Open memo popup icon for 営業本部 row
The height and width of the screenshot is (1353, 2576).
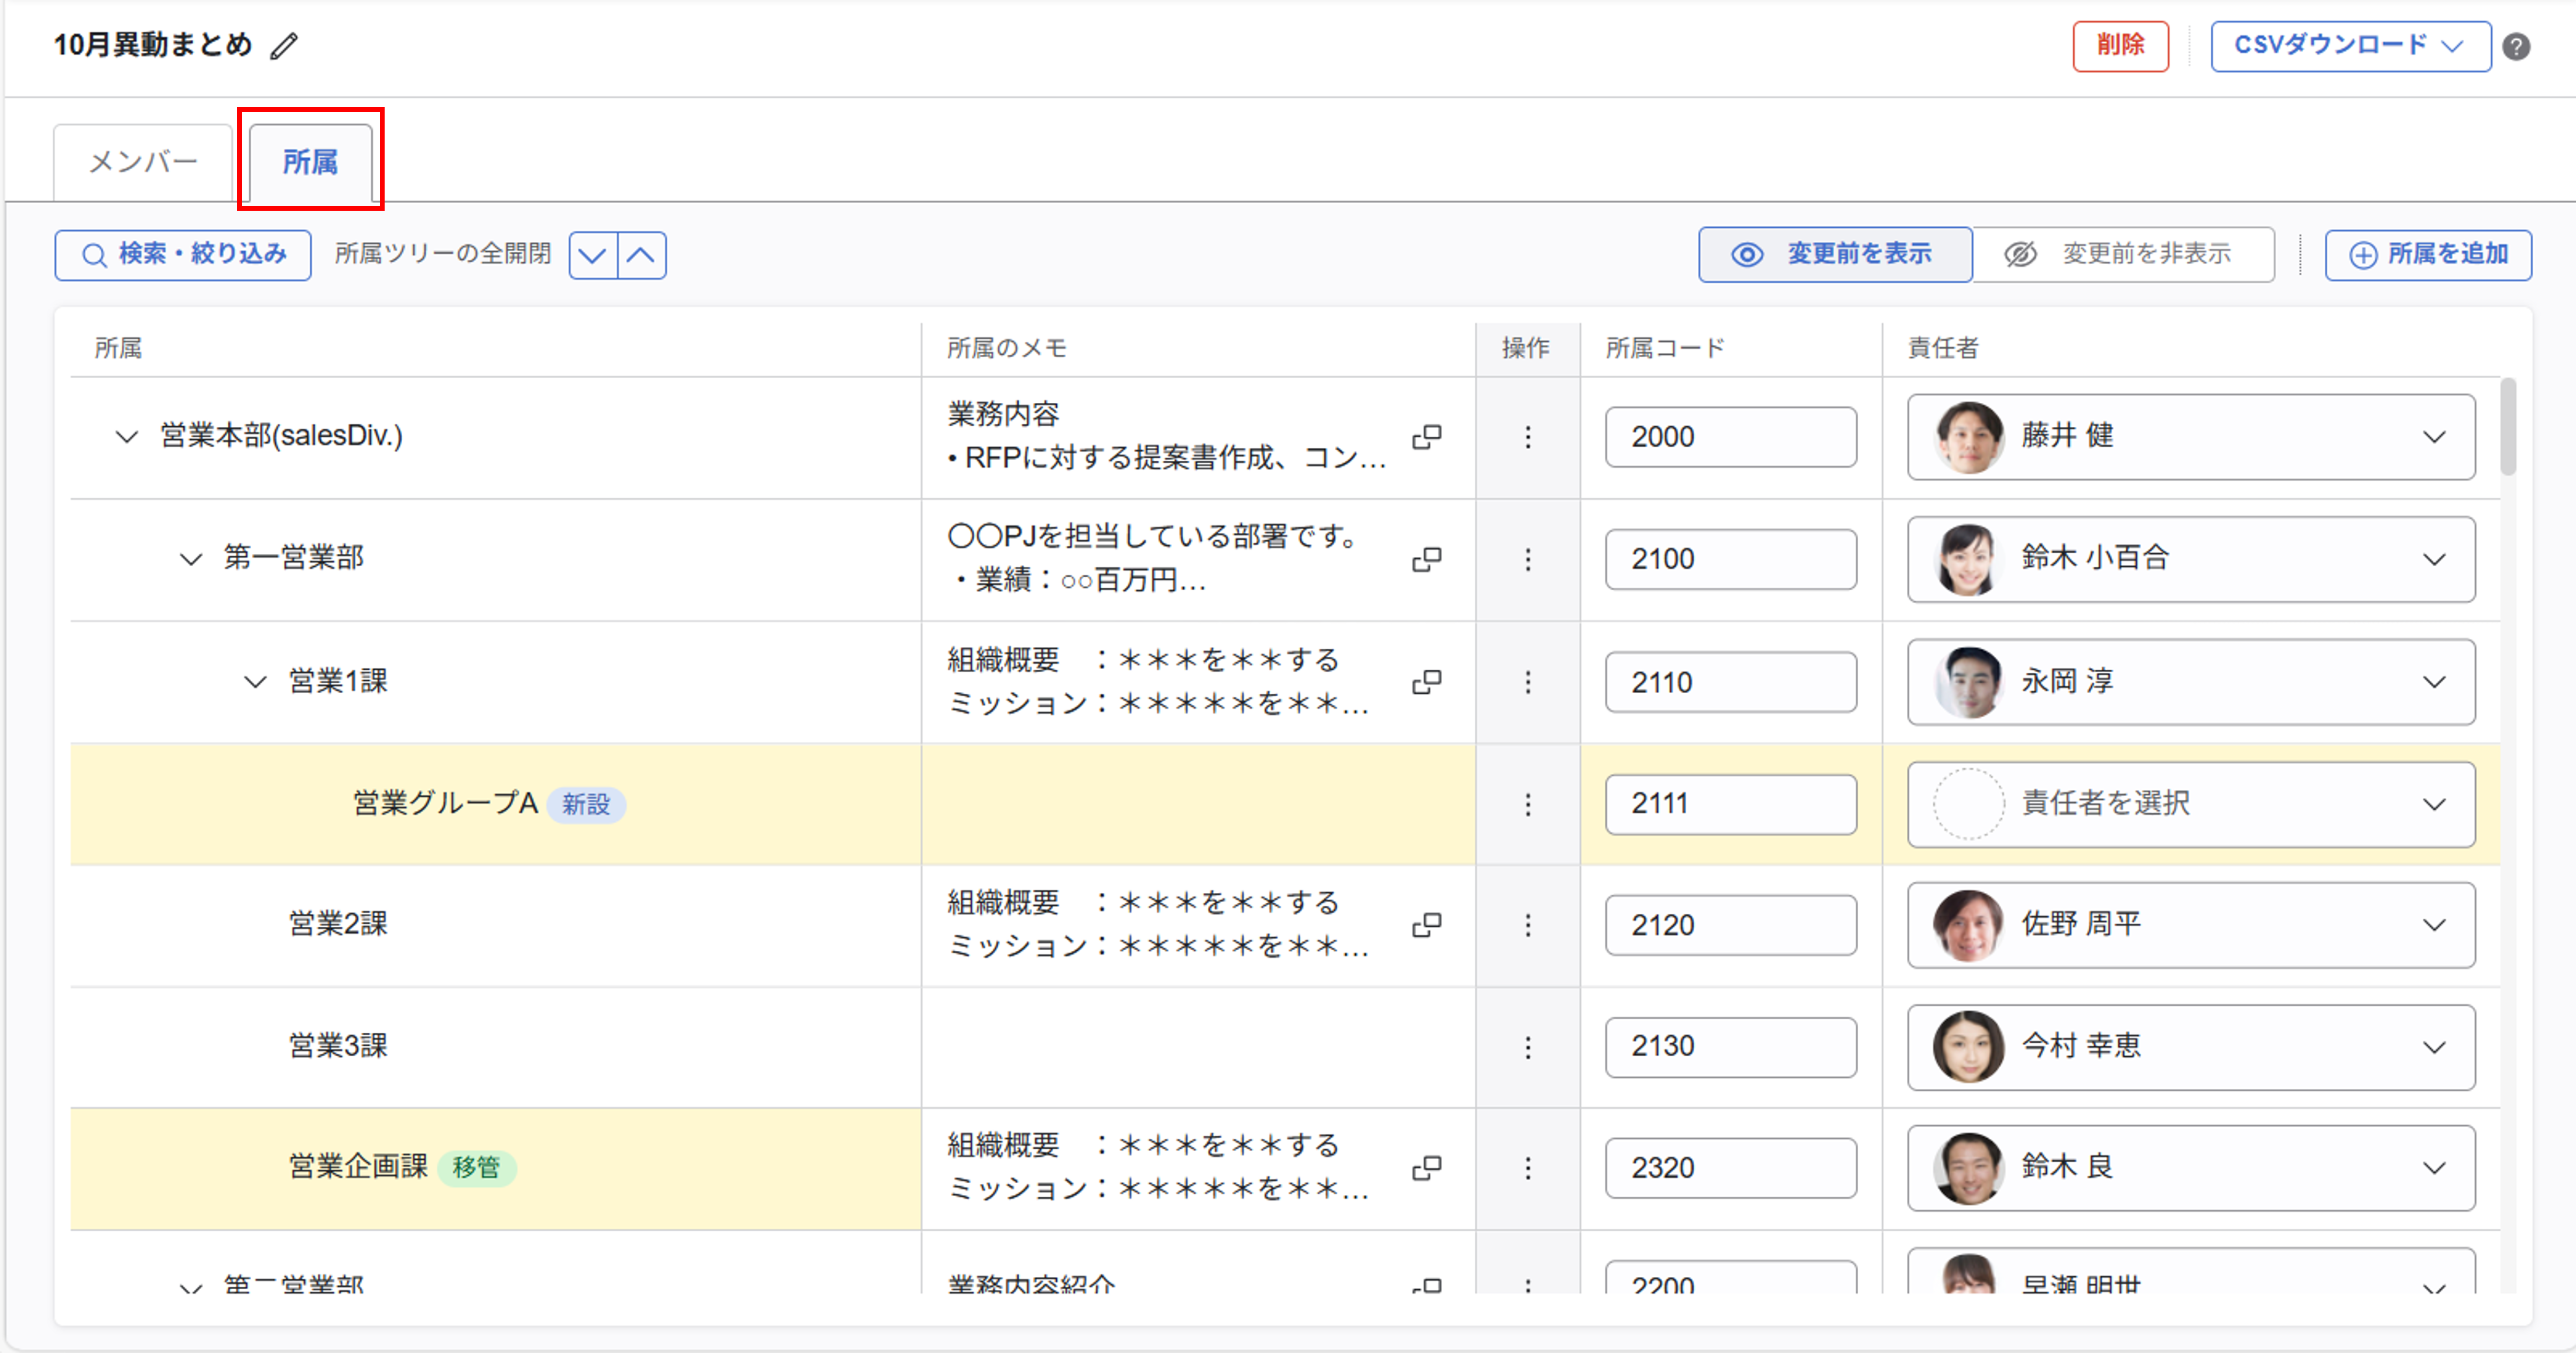pyautogui.click(x=1427, y=437)
